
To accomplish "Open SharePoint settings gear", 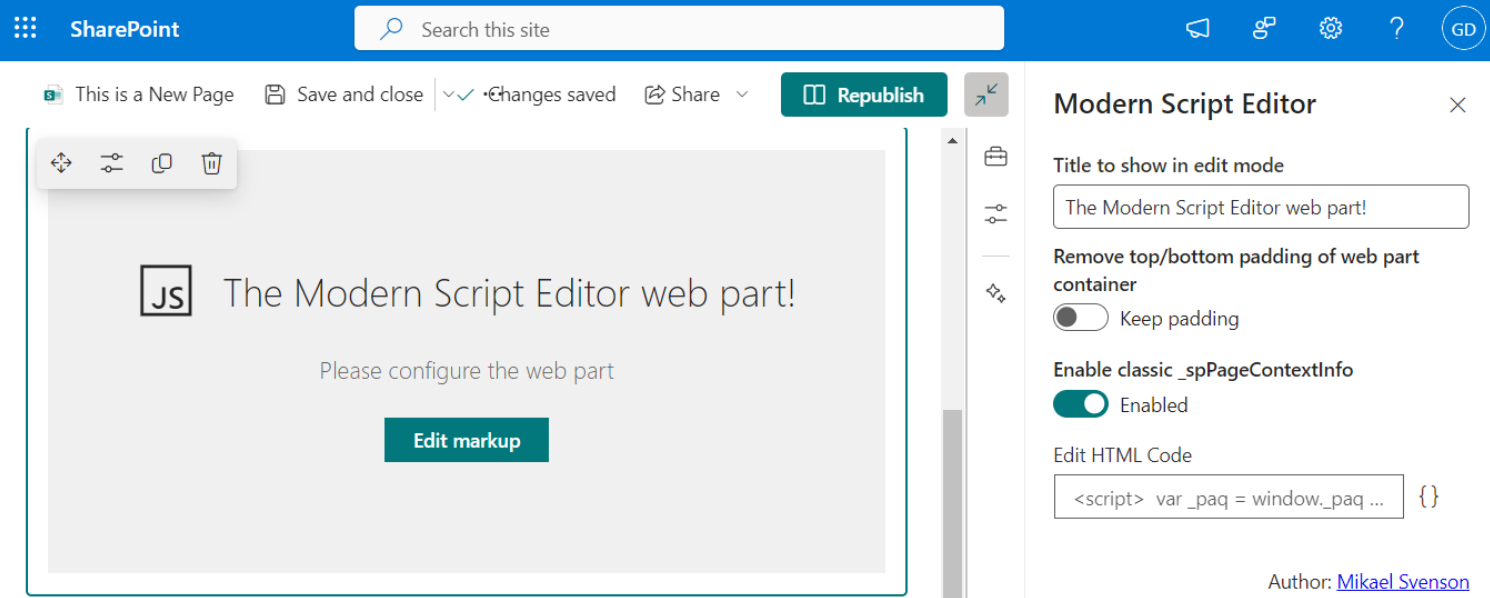I will pyautogui.click(x=1330, y=28).
